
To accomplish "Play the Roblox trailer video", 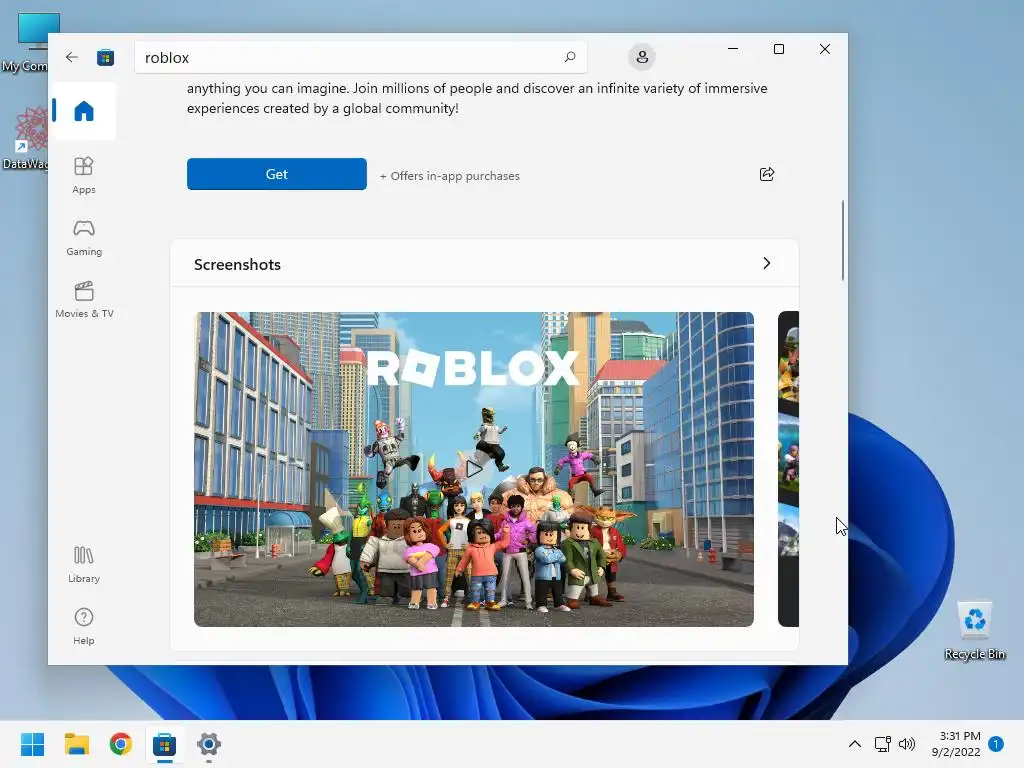I will (x=473, y=469).
